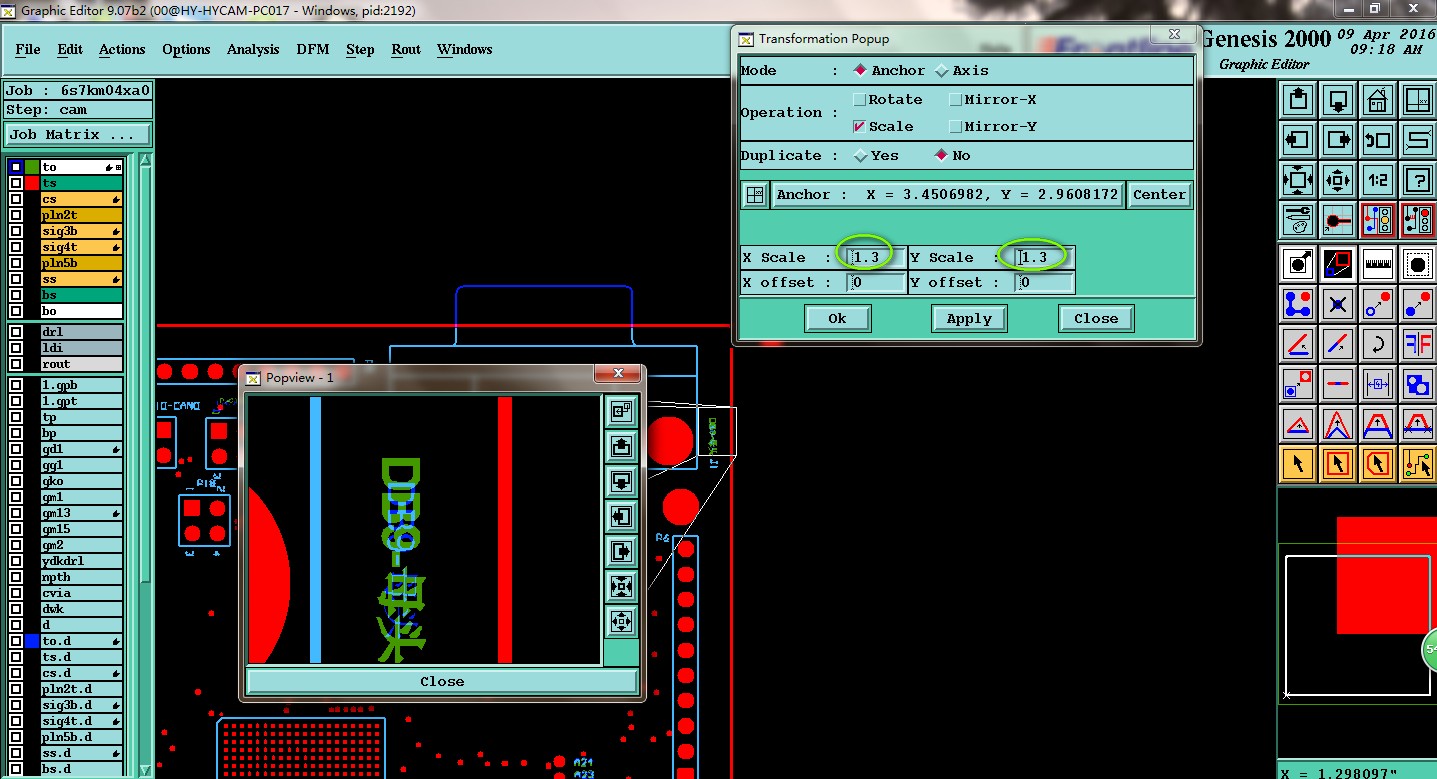Click the XY coordinate grid icon
The height and width of the screenshot is (779, 1437).
click(1417, 100)
